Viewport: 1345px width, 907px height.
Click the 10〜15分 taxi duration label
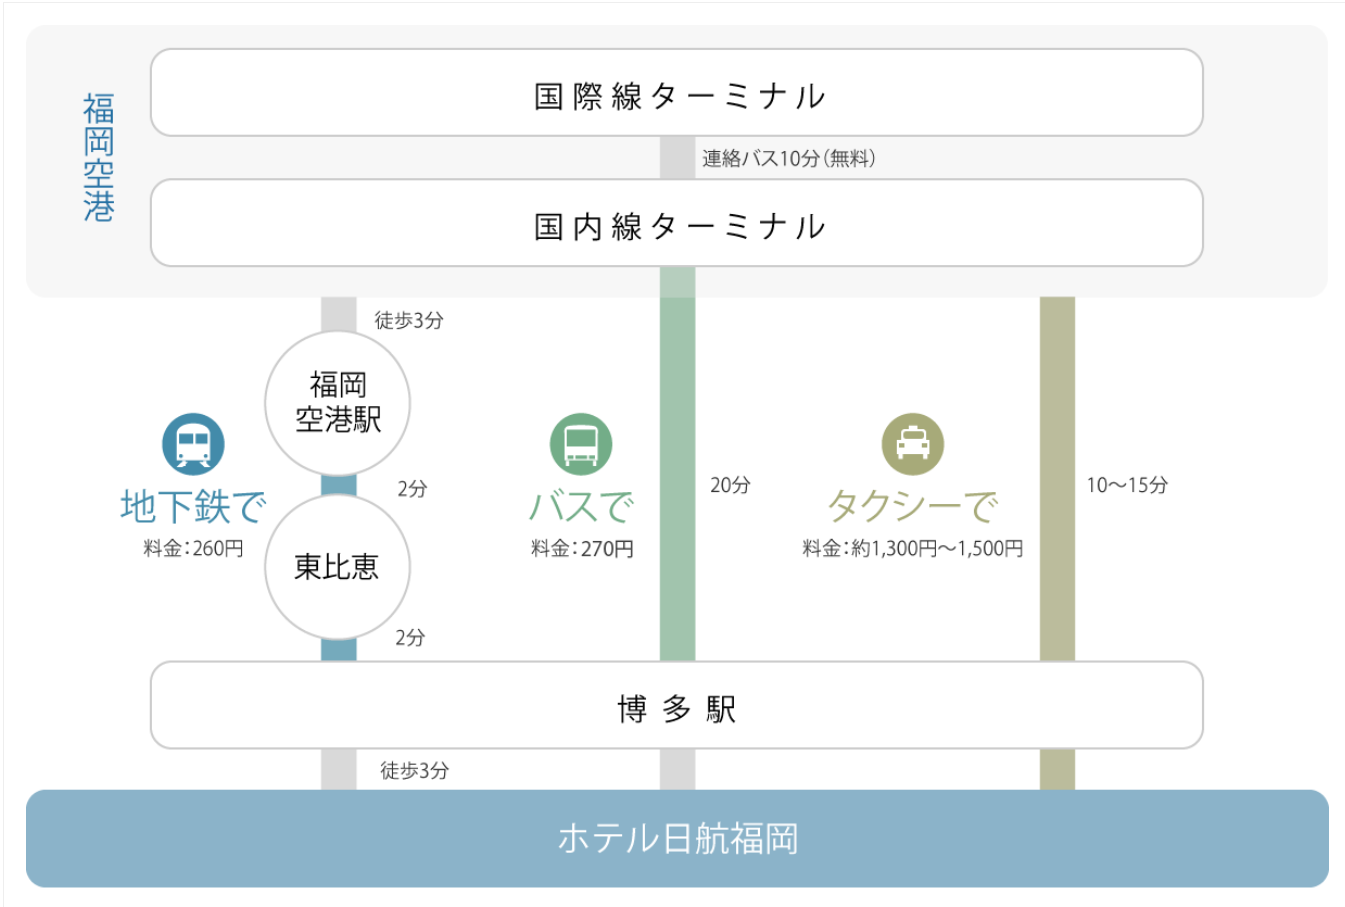click(1127, 485)
